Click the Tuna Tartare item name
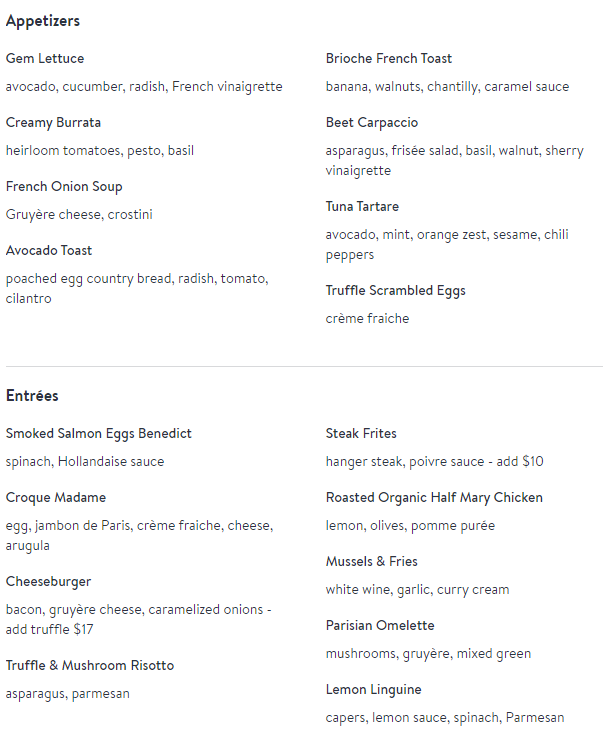The image size is (603, 744). point(362,206)
